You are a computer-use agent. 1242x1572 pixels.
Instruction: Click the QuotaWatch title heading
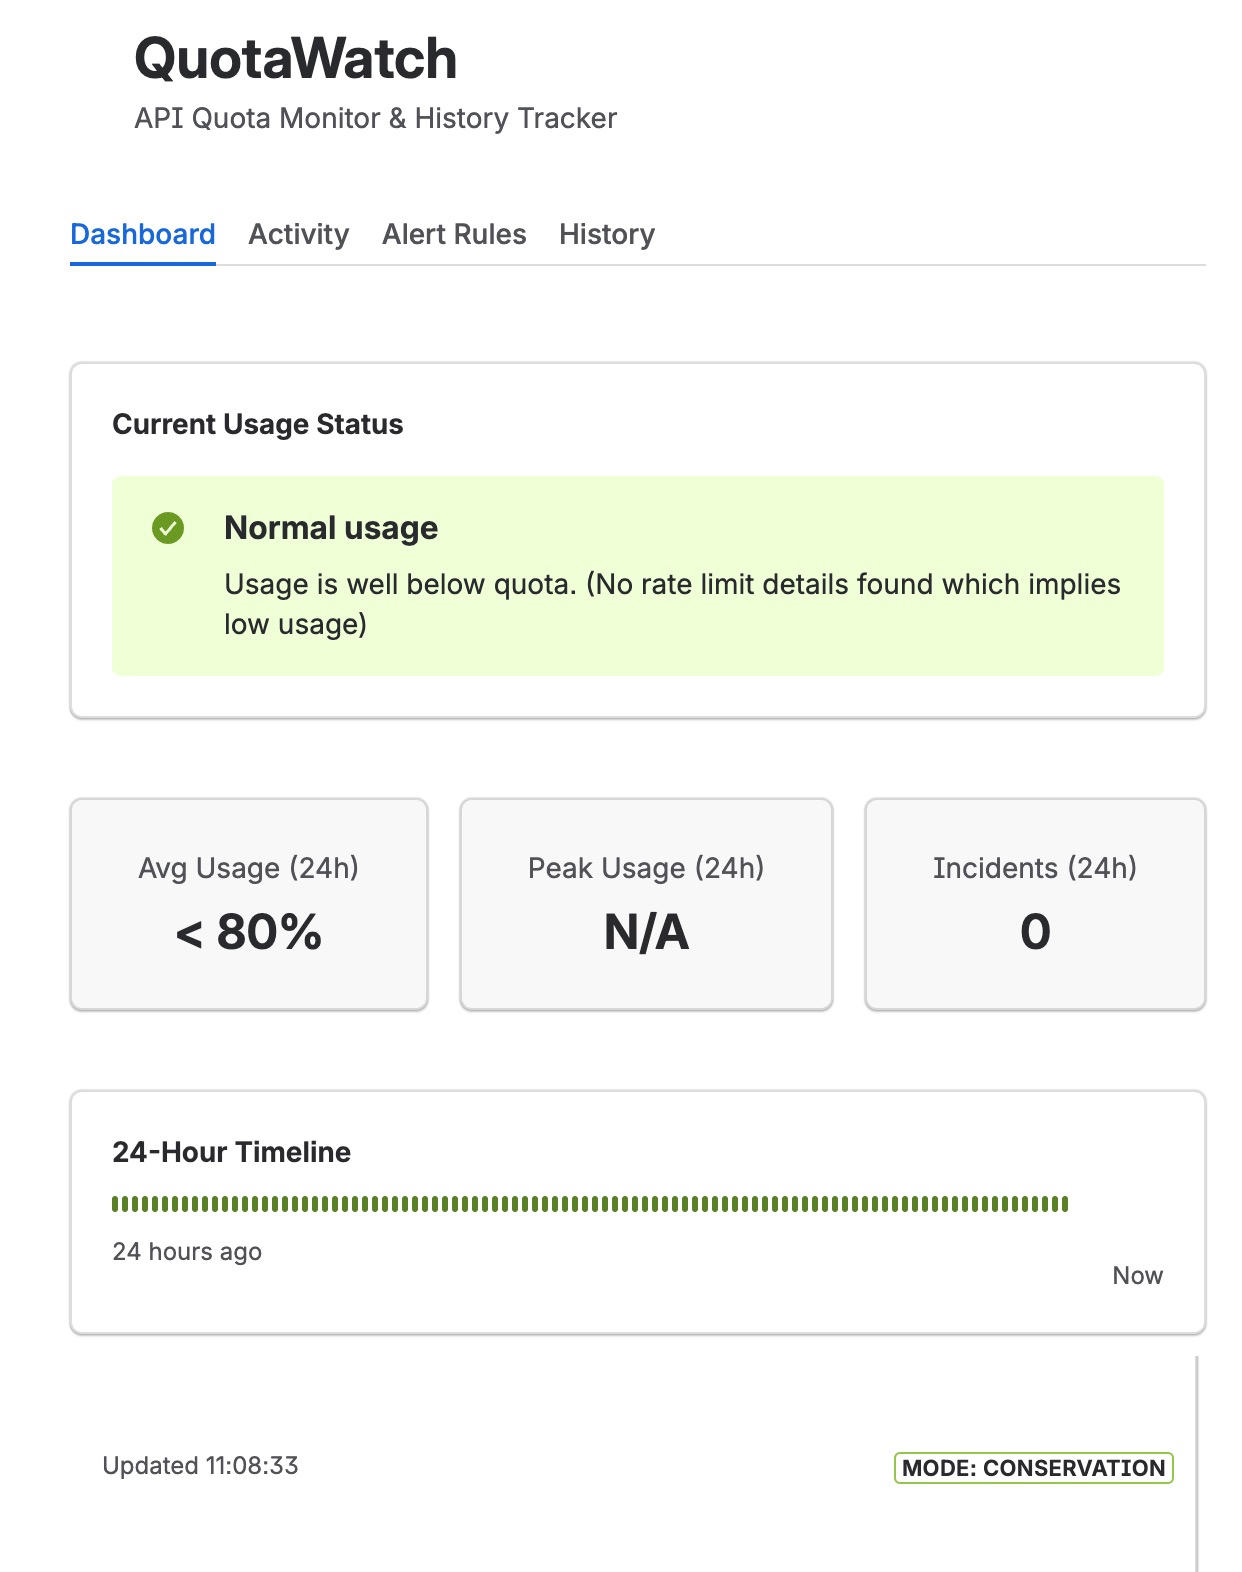click(x=296, y=59)
